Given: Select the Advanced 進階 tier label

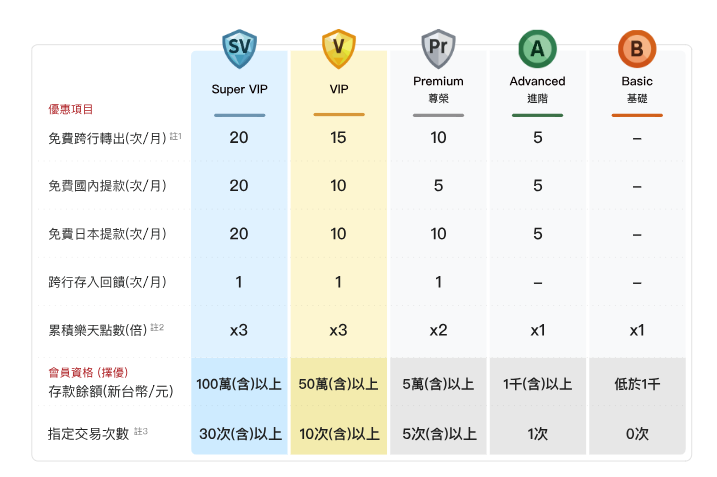Looking at the screenshot, I should click(x=537, y=89).
